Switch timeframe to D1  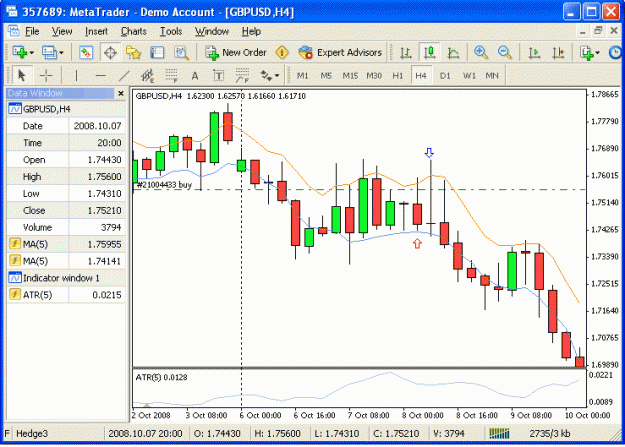pos(445,75)
